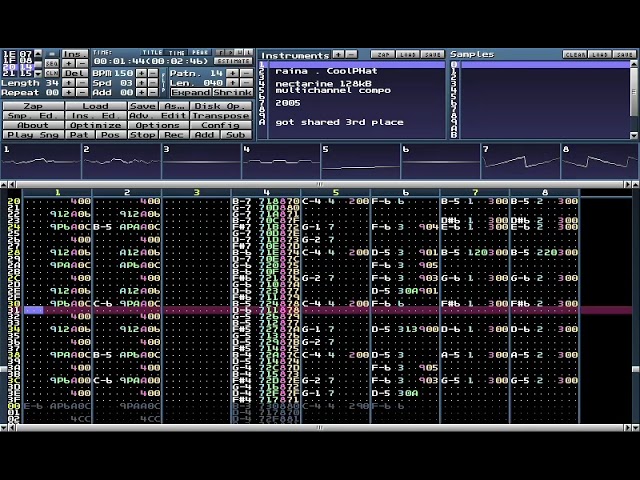
Task: Toggle the P option button
Action: pyautogui.click(x=229, y=53)
